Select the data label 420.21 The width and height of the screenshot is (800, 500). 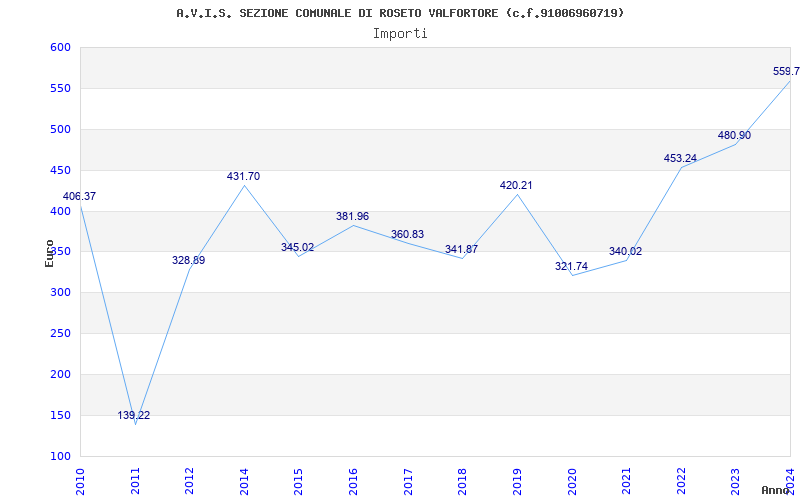[516, 186]
